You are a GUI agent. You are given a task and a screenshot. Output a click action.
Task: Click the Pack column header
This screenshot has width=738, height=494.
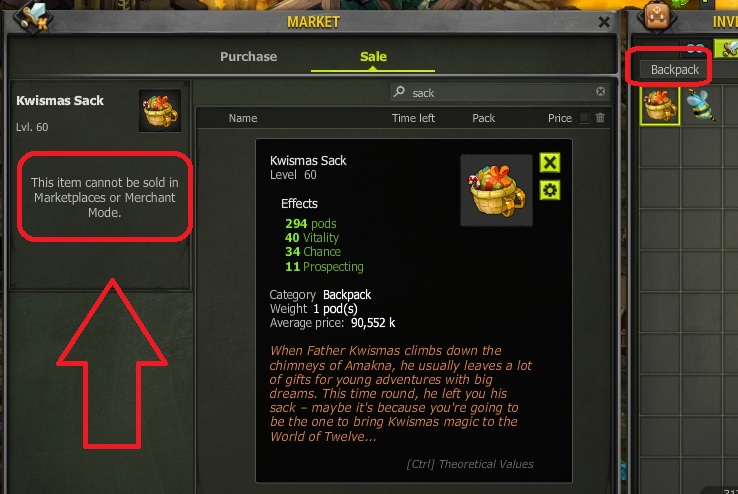click(483, 118)
